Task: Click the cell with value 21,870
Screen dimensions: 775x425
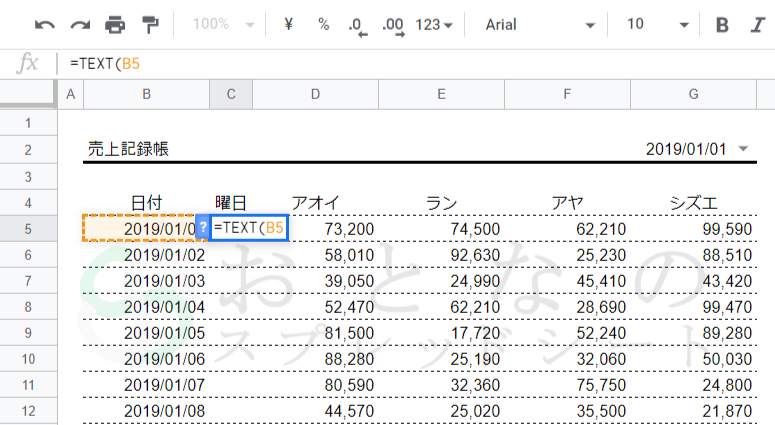Action: [693, 411]
